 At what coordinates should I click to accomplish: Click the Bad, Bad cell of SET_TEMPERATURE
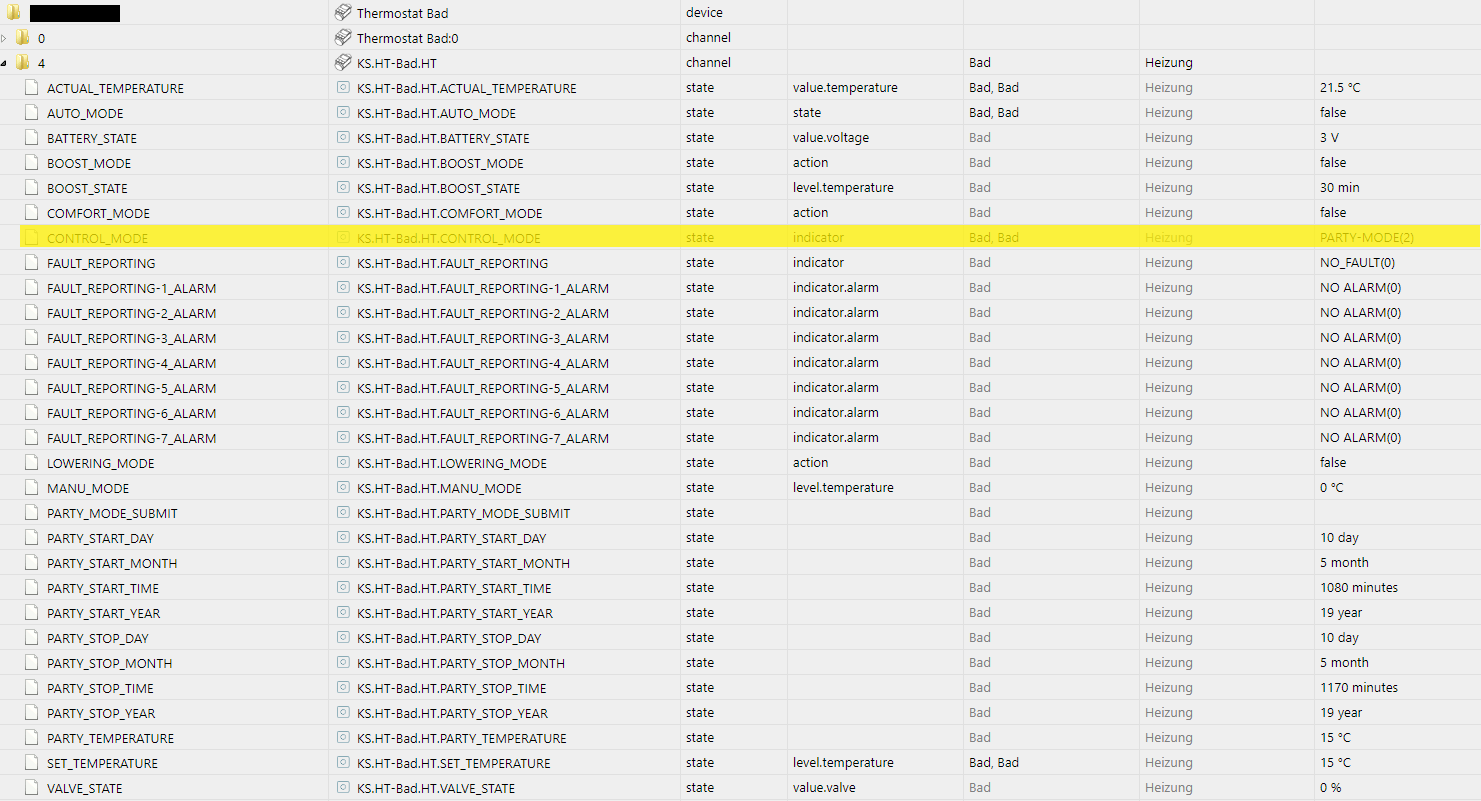[x=994, y=763]
